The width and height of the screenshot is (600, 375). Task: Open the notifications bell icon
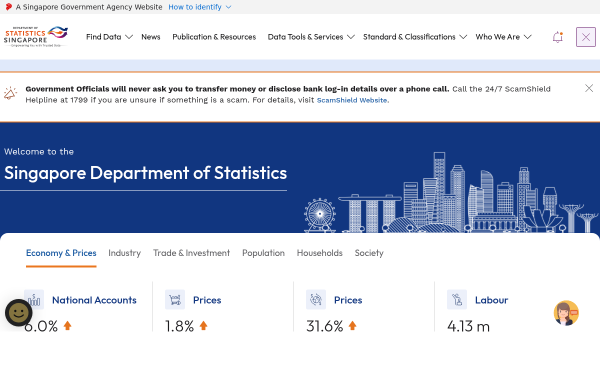click(x=558, y=37)
